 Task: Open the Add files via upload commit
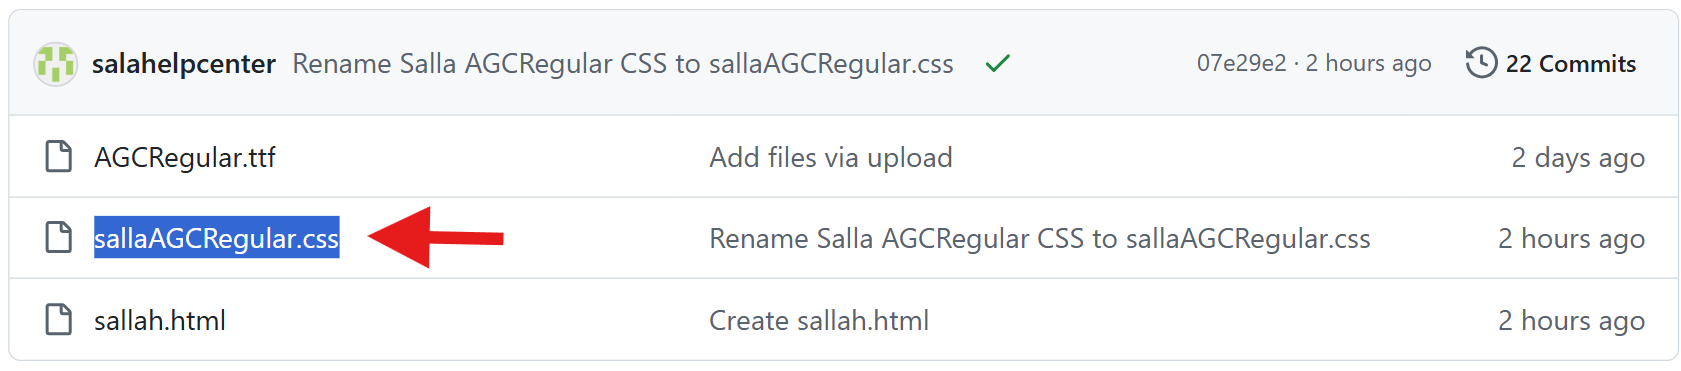(x=831, y=158)
